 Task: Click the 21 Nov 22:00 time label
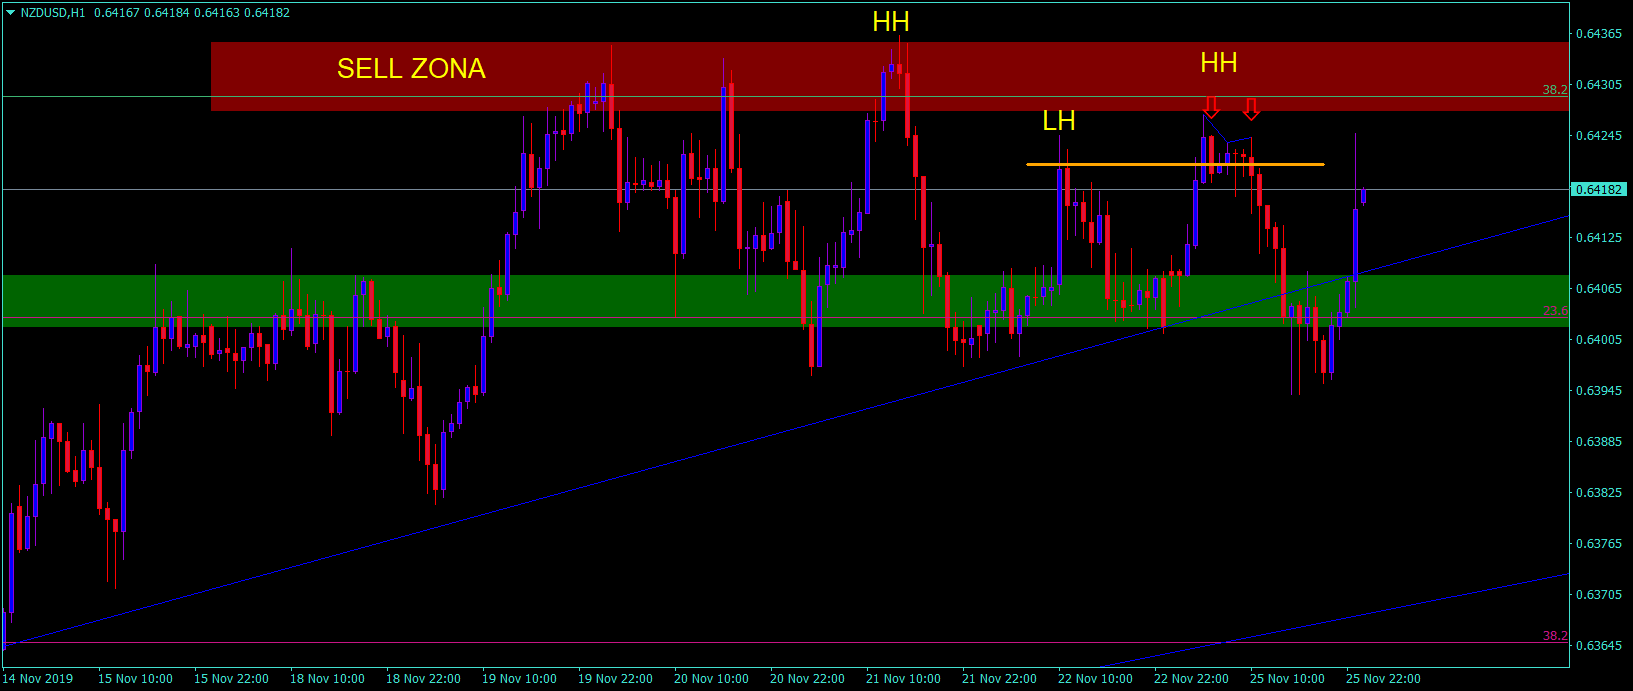click(999, 679)
